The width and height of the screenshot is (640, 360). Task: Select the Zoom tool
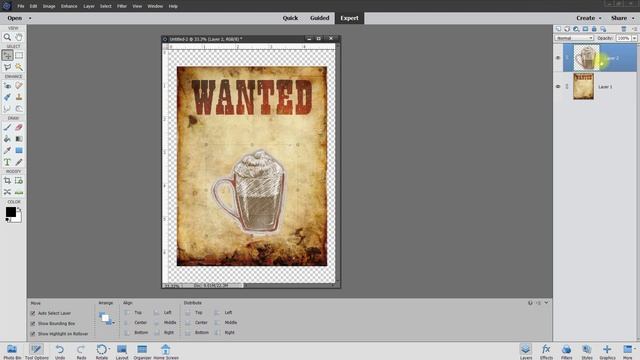[x=7, y=37]
